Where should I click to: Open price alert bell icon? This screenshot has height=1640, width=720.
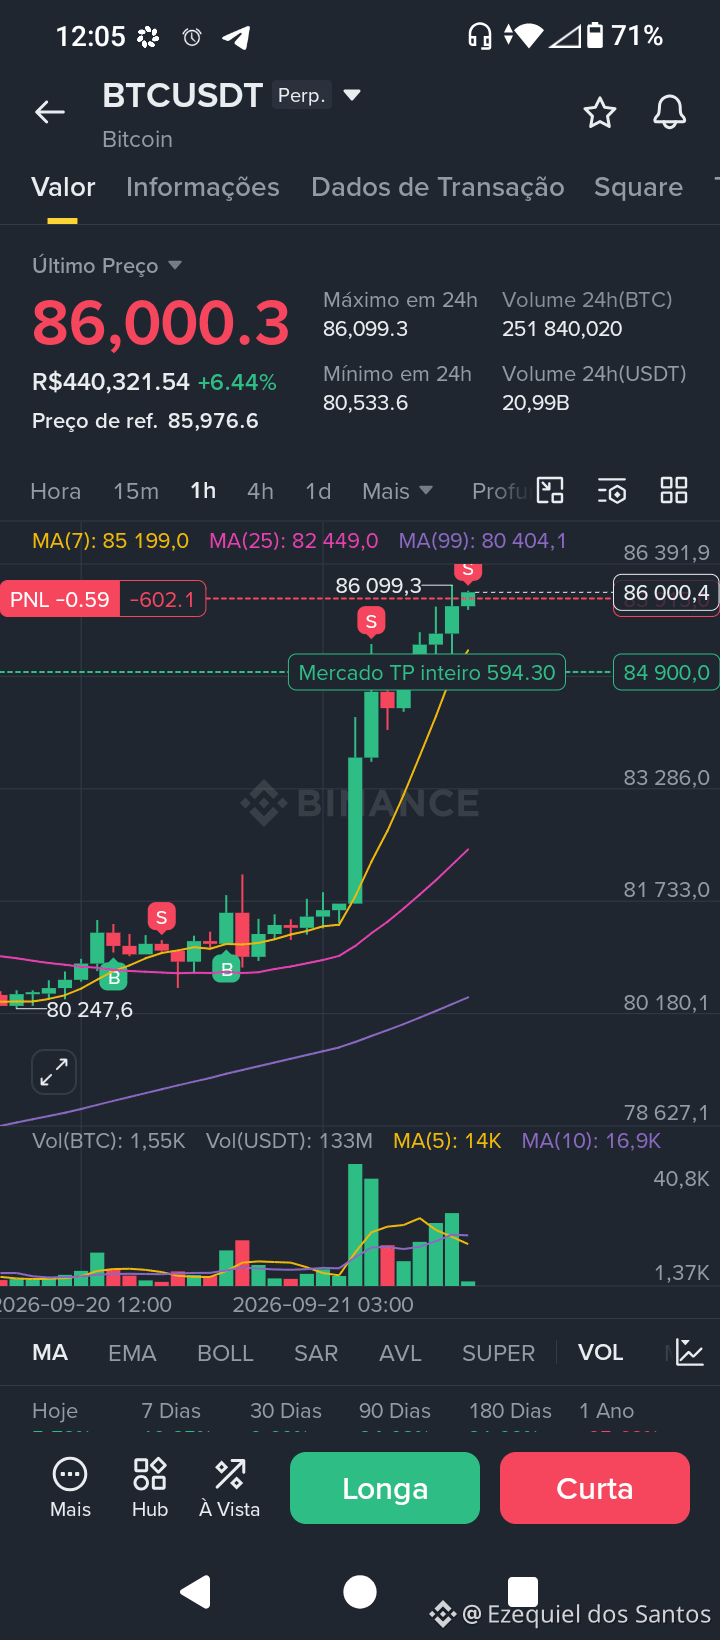(670, 112)
